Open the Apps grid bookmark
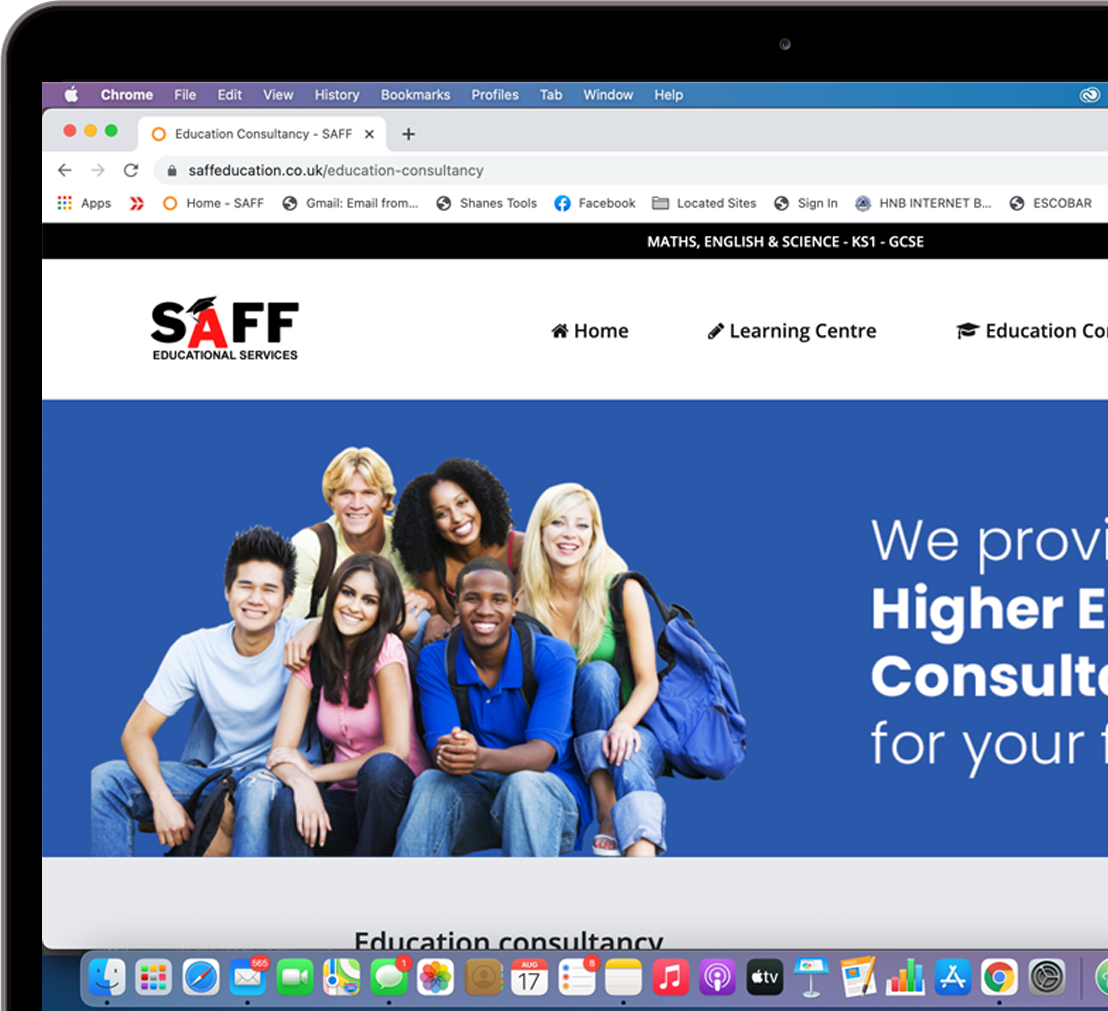Viewport: 1108px width, 1011px height. pyautogui.click(x=84, y=203)
